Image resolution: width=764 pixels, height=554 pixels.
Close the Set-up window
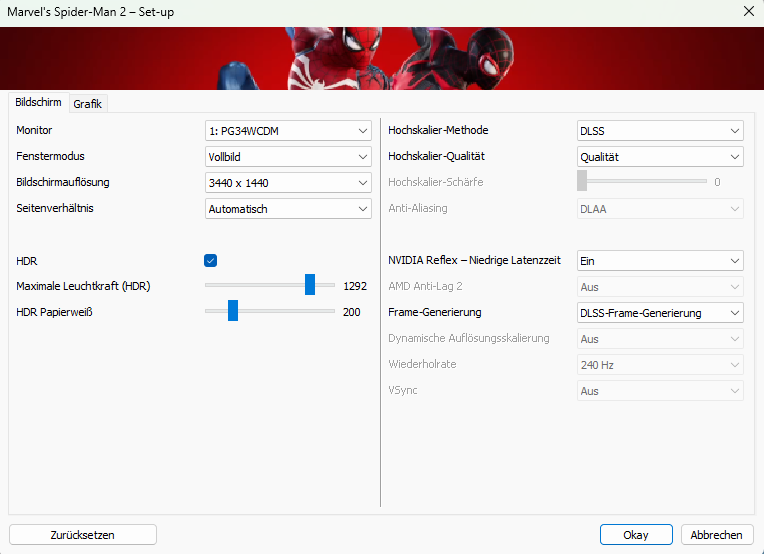click(749, 11)
